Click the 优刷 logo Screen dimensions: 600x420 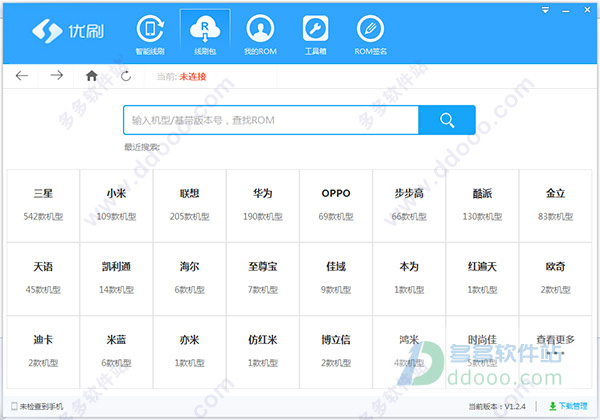[x=68, y=31]
